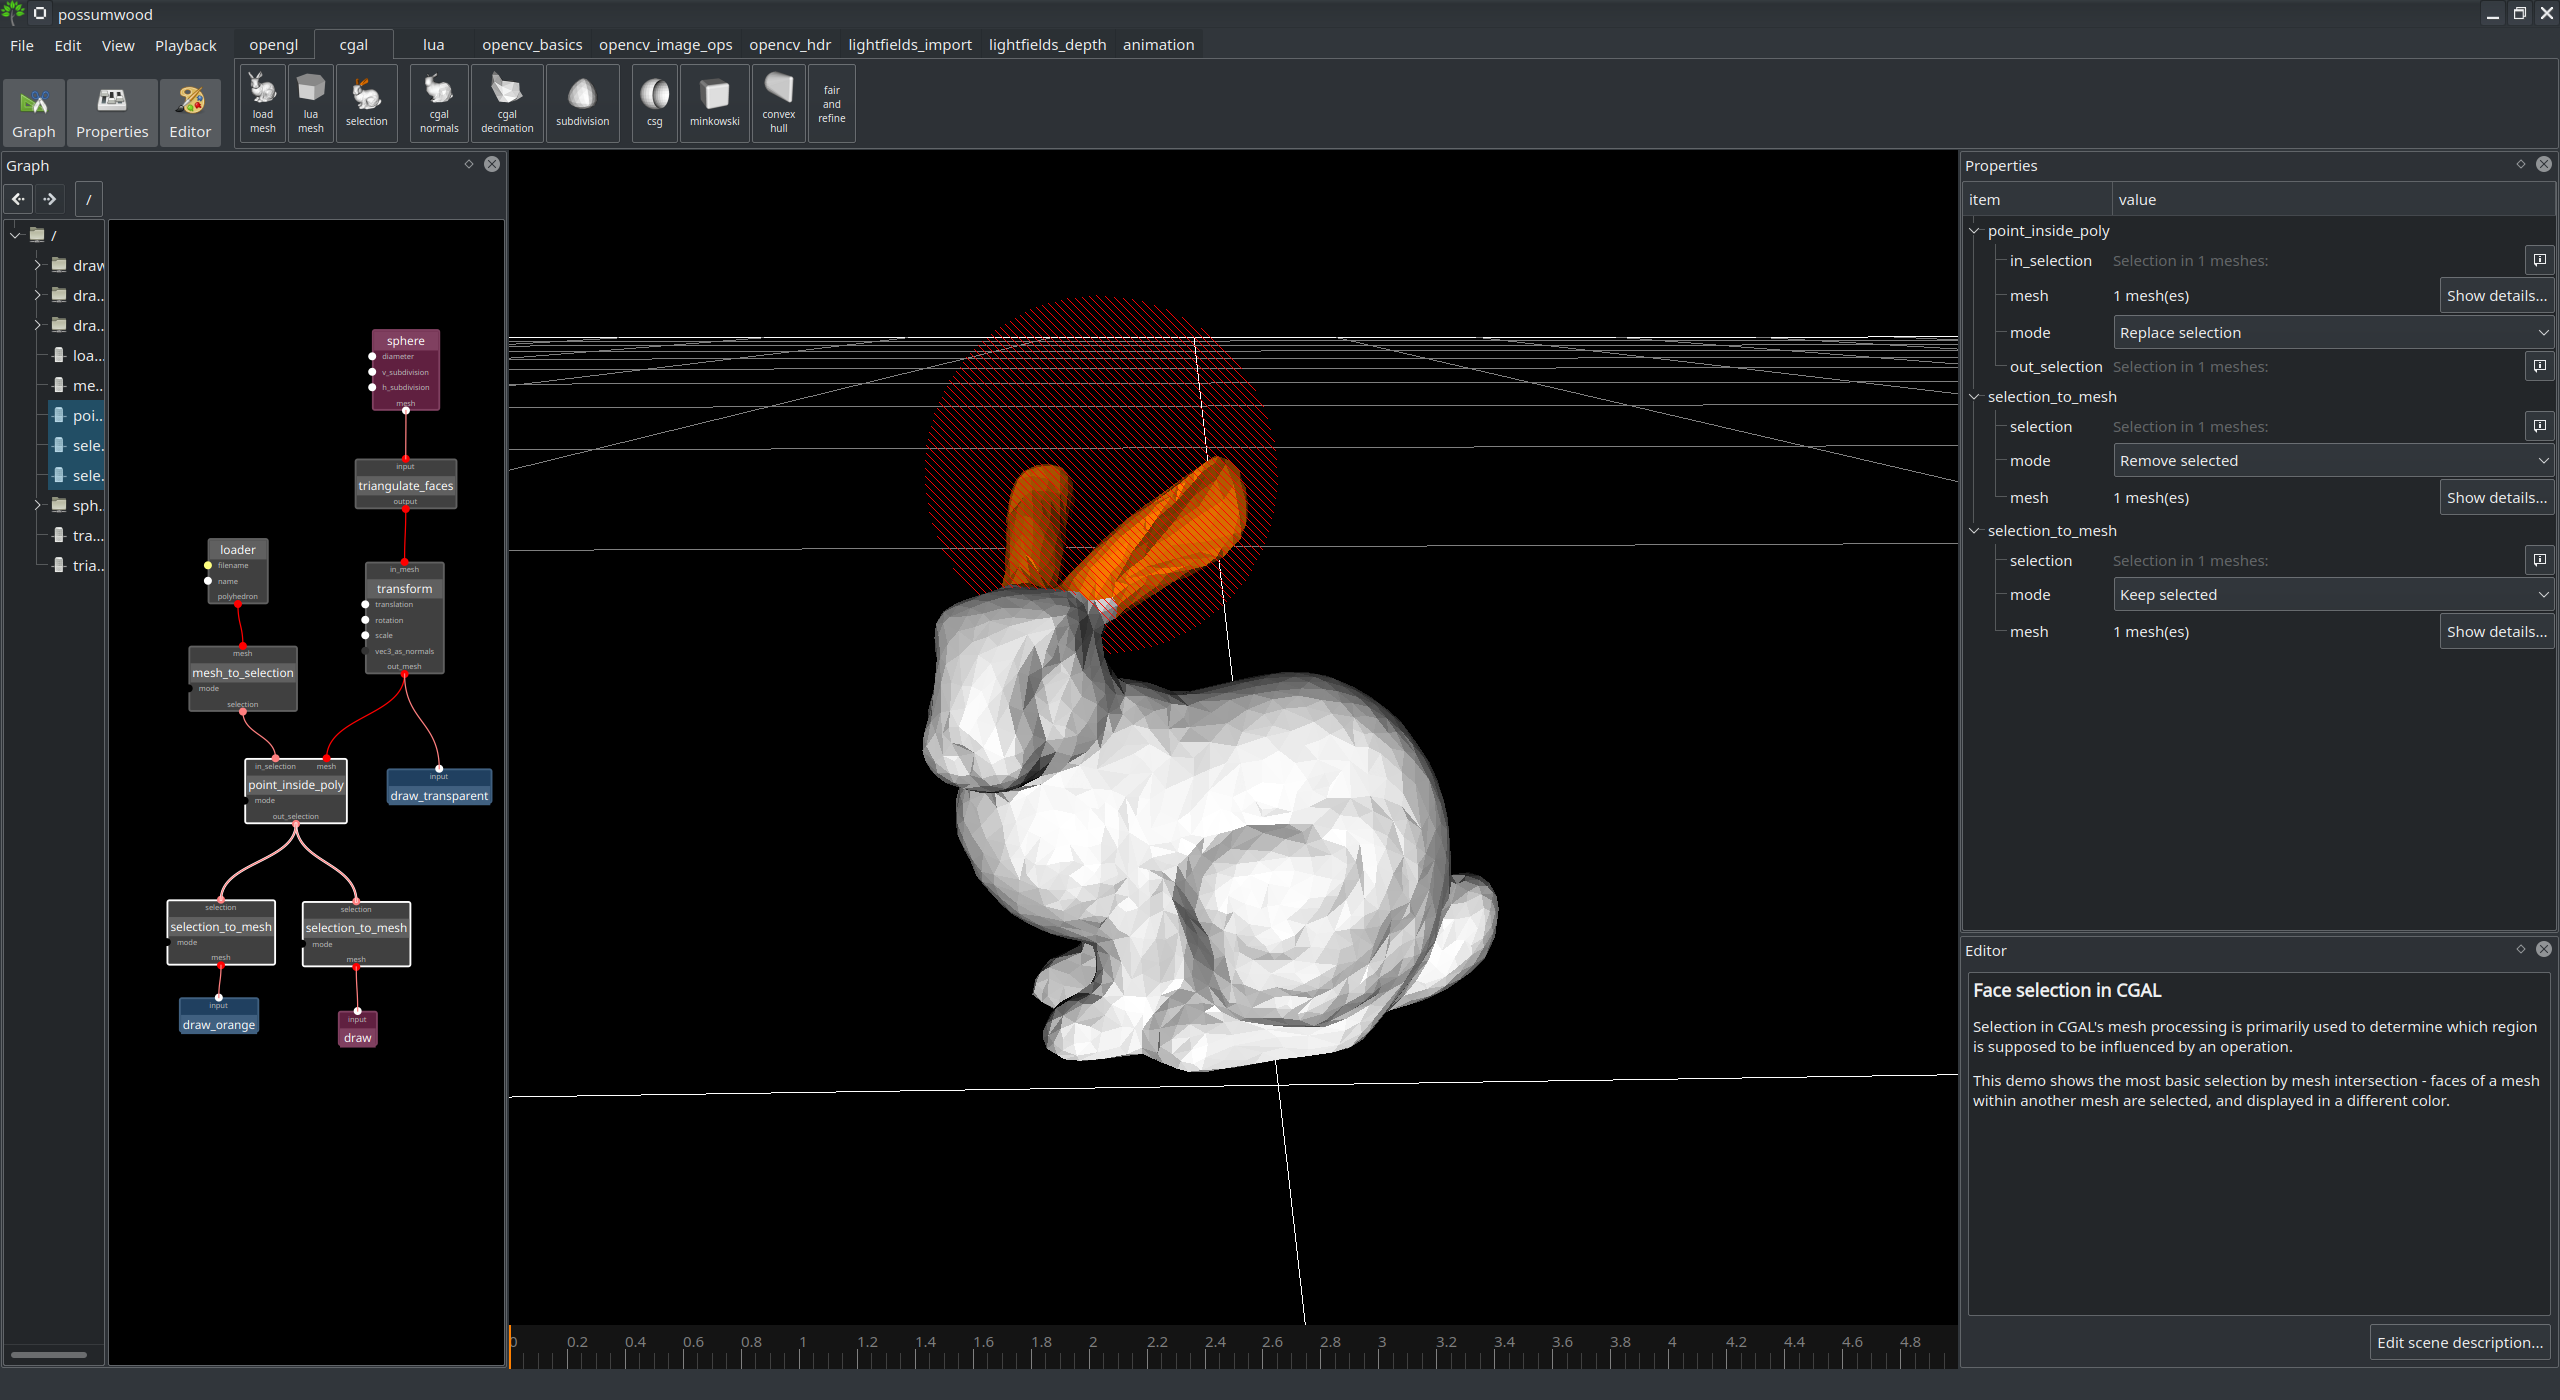Open the Replace selection mode dropdown

point(2333,333)
